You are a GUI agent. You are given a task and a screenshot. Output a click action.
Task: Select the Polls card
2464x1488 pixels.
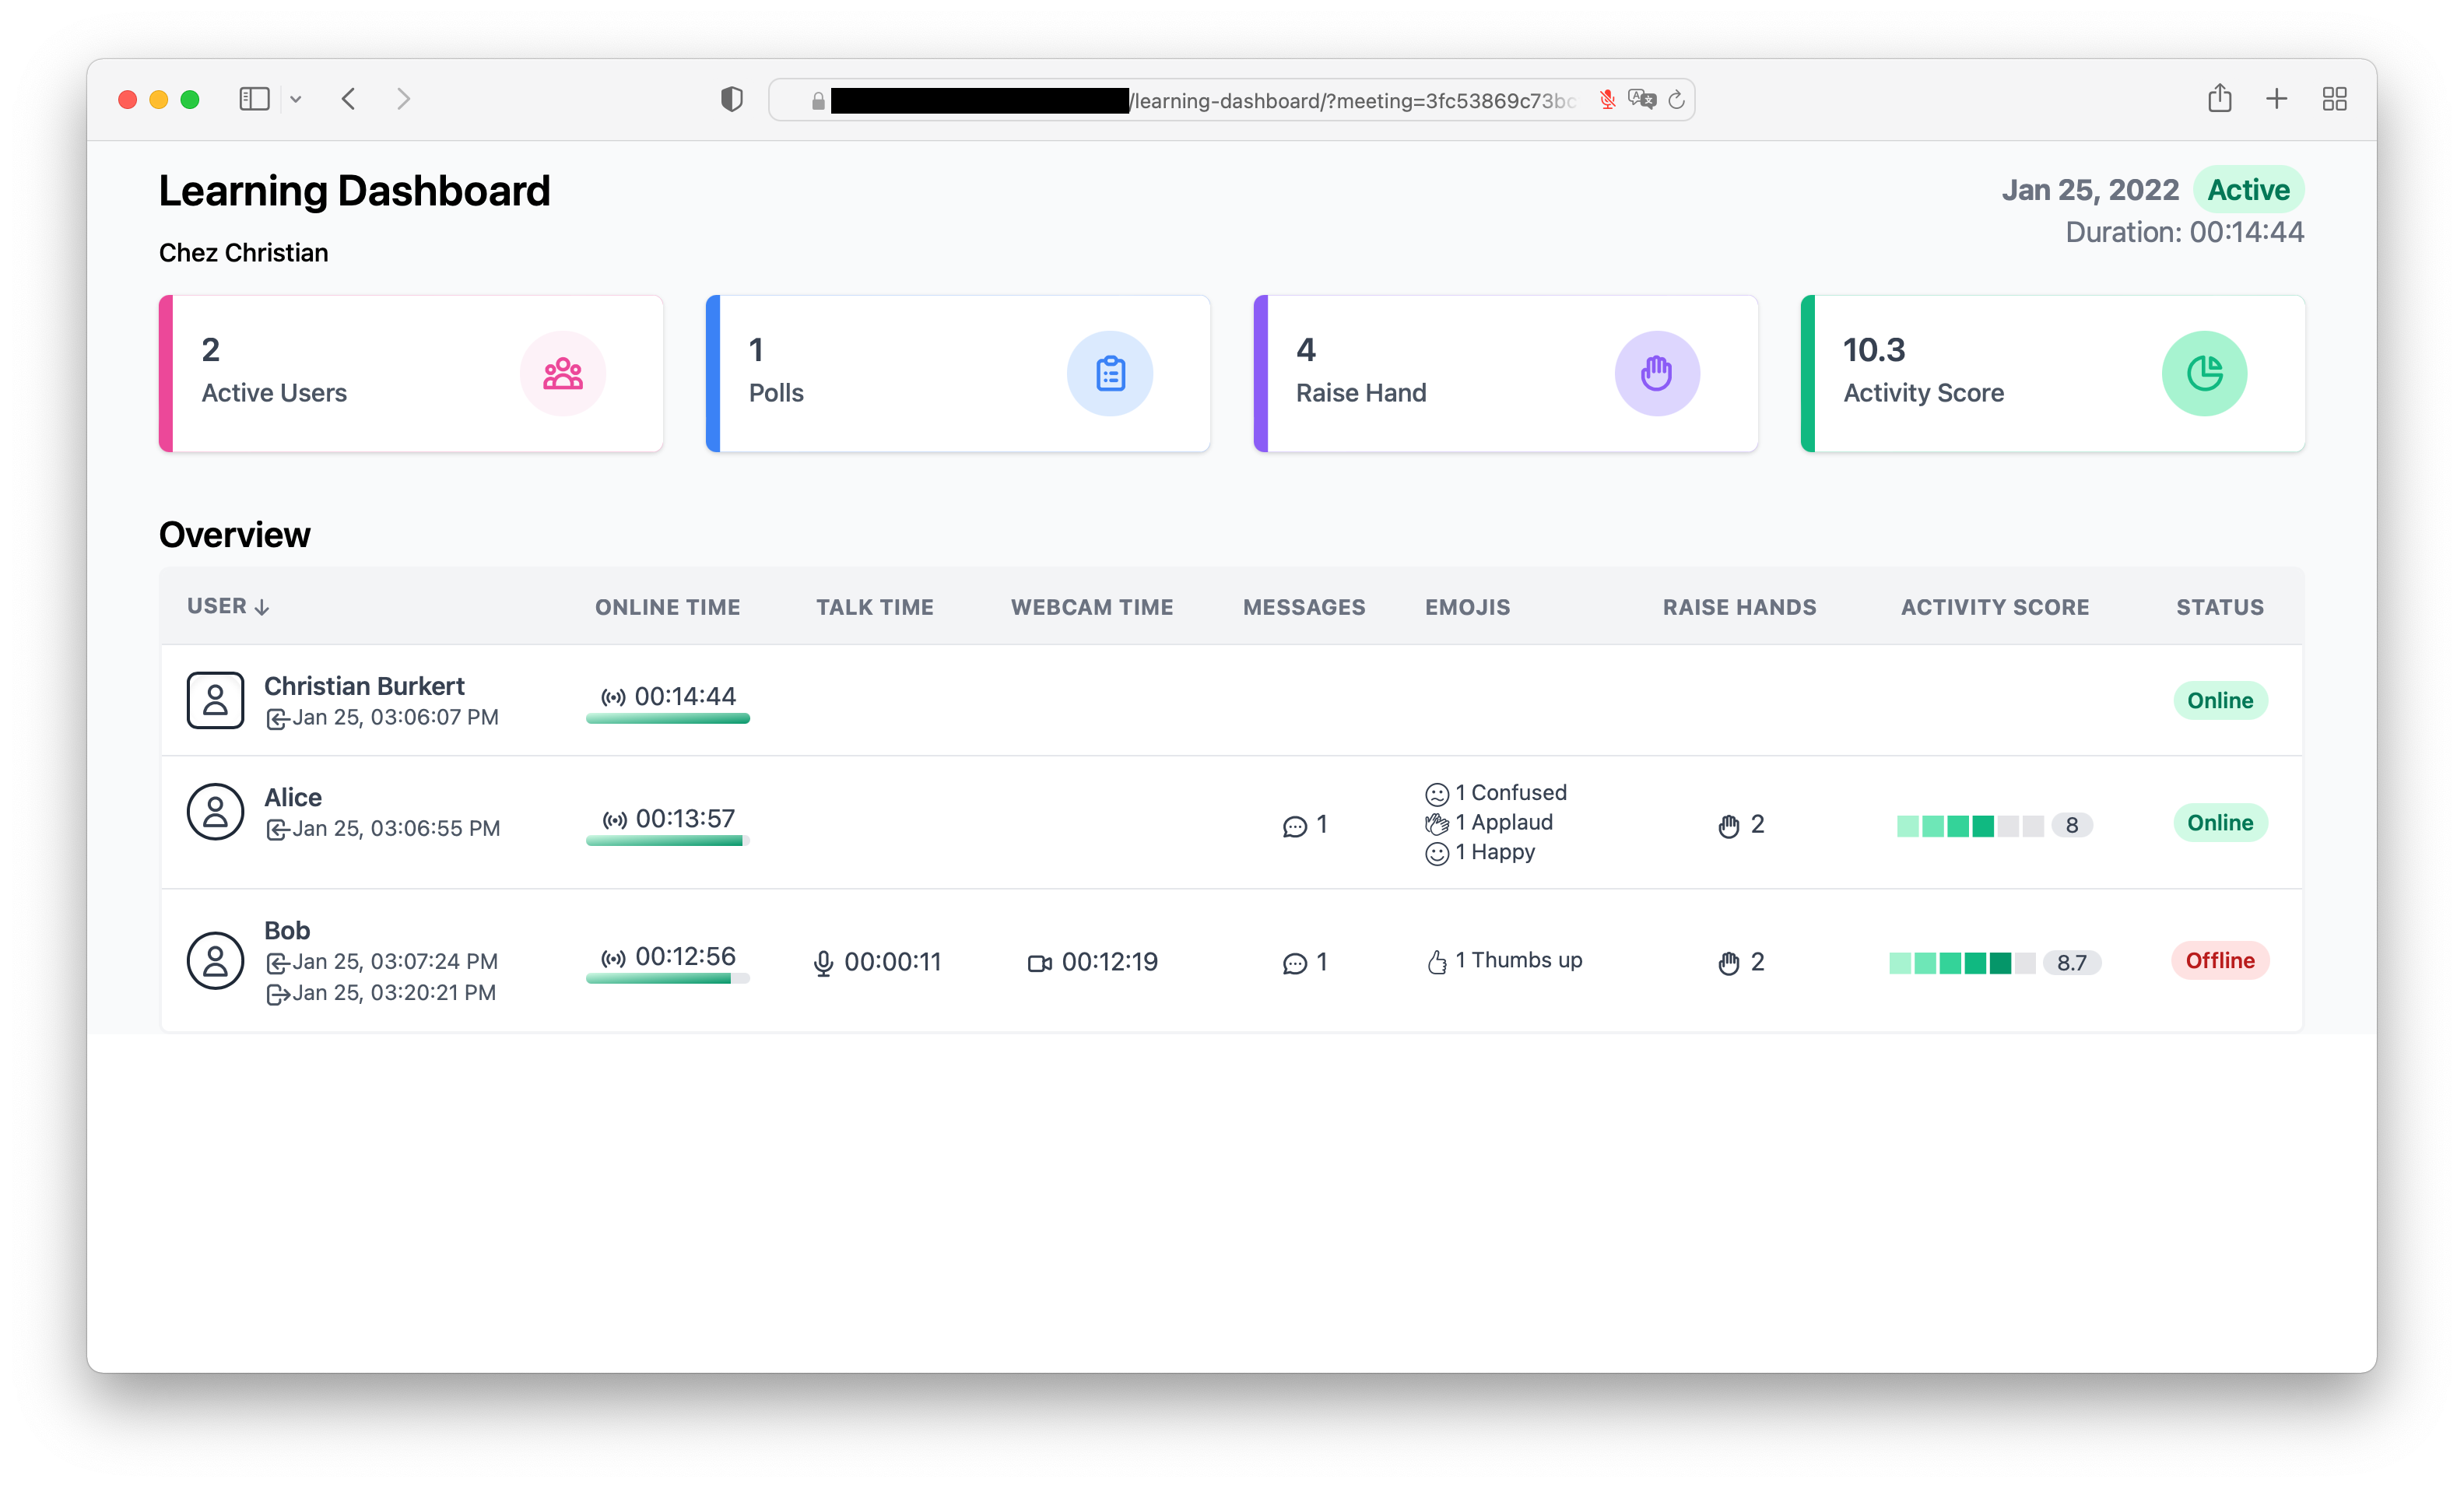pyautogui.click(x=958, y=373)
